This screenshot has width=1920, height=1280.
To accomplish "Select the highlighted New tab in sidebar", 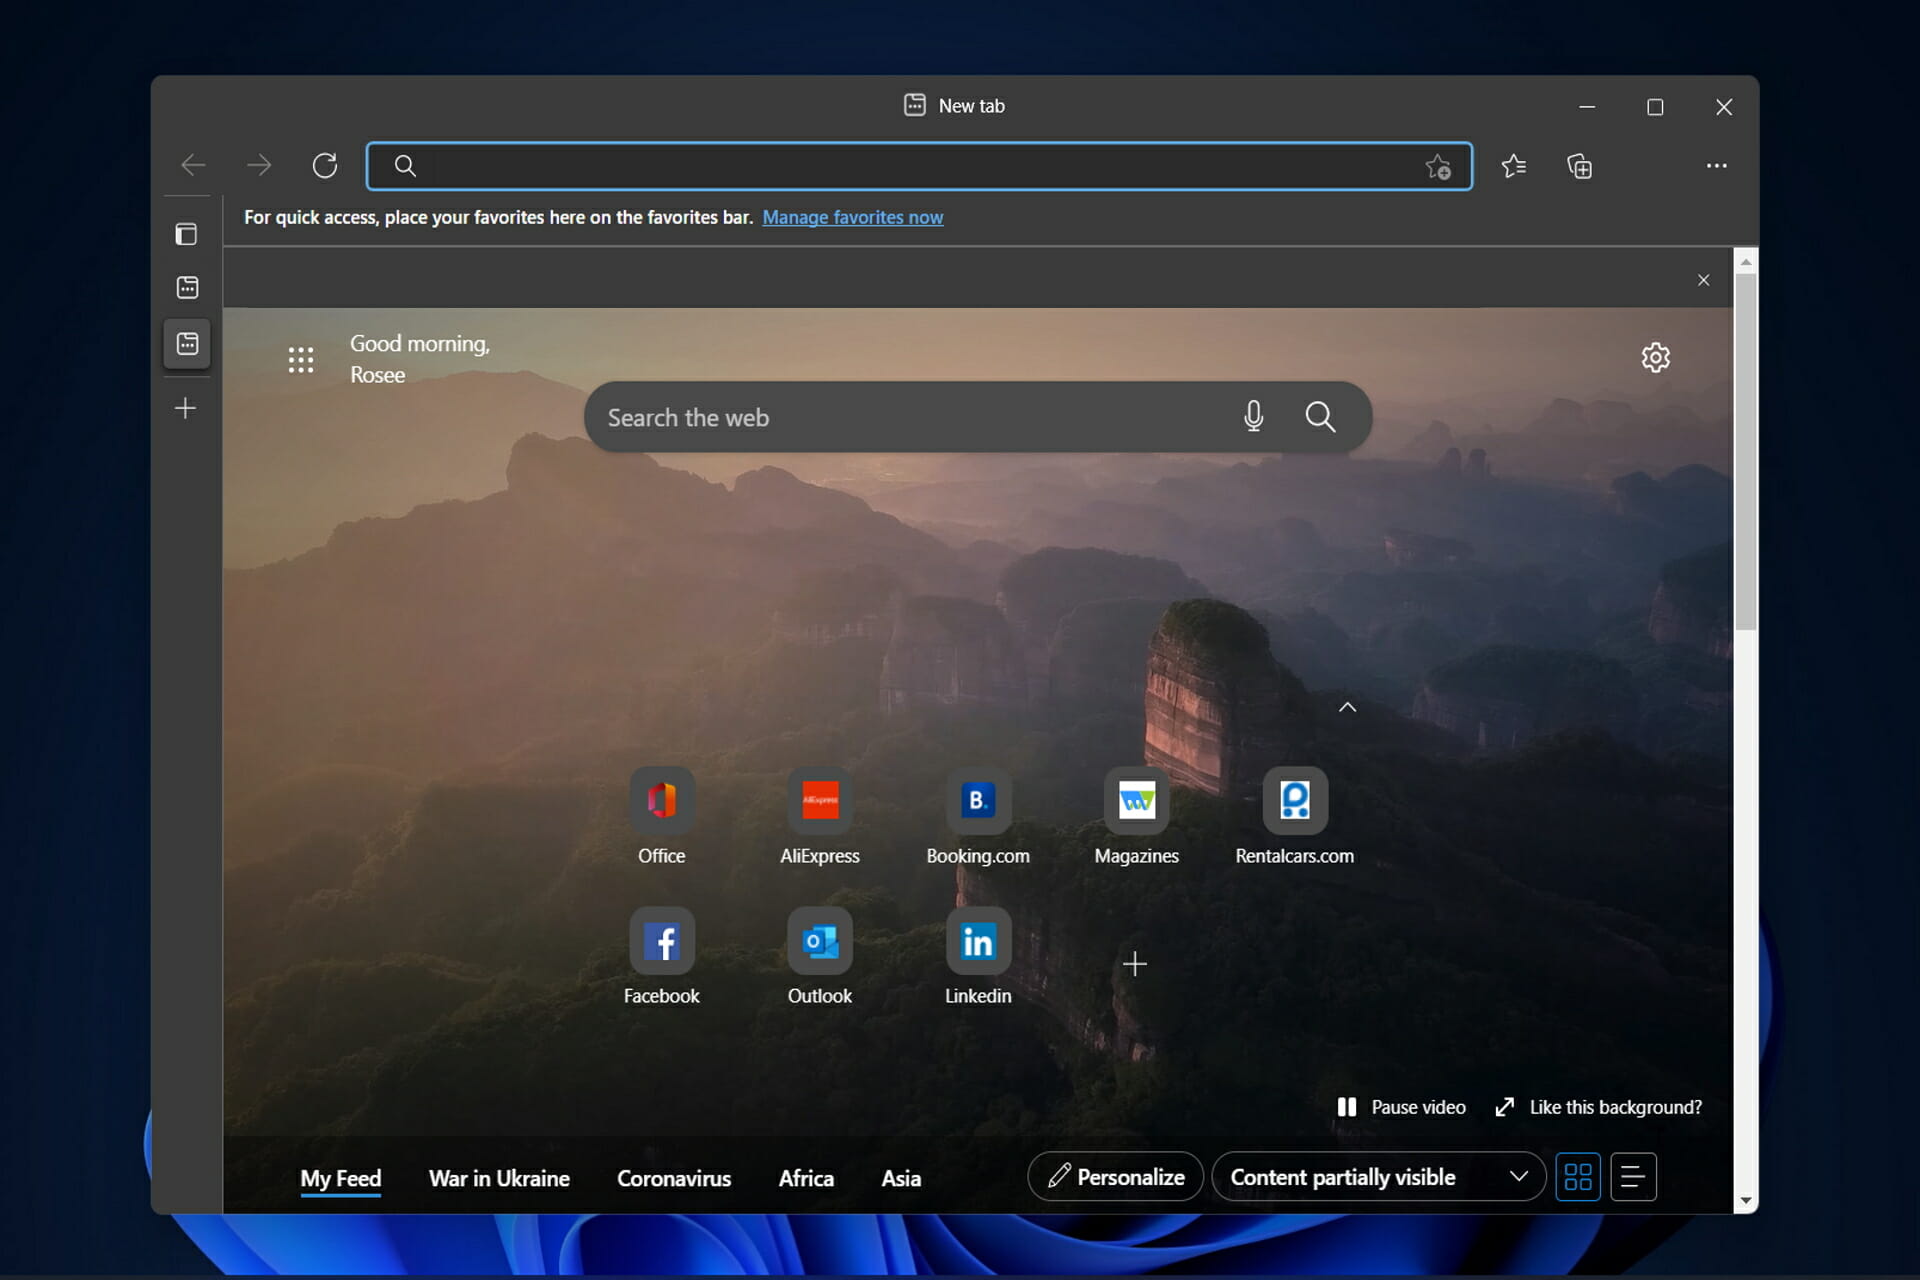I will tap(187, 344).
